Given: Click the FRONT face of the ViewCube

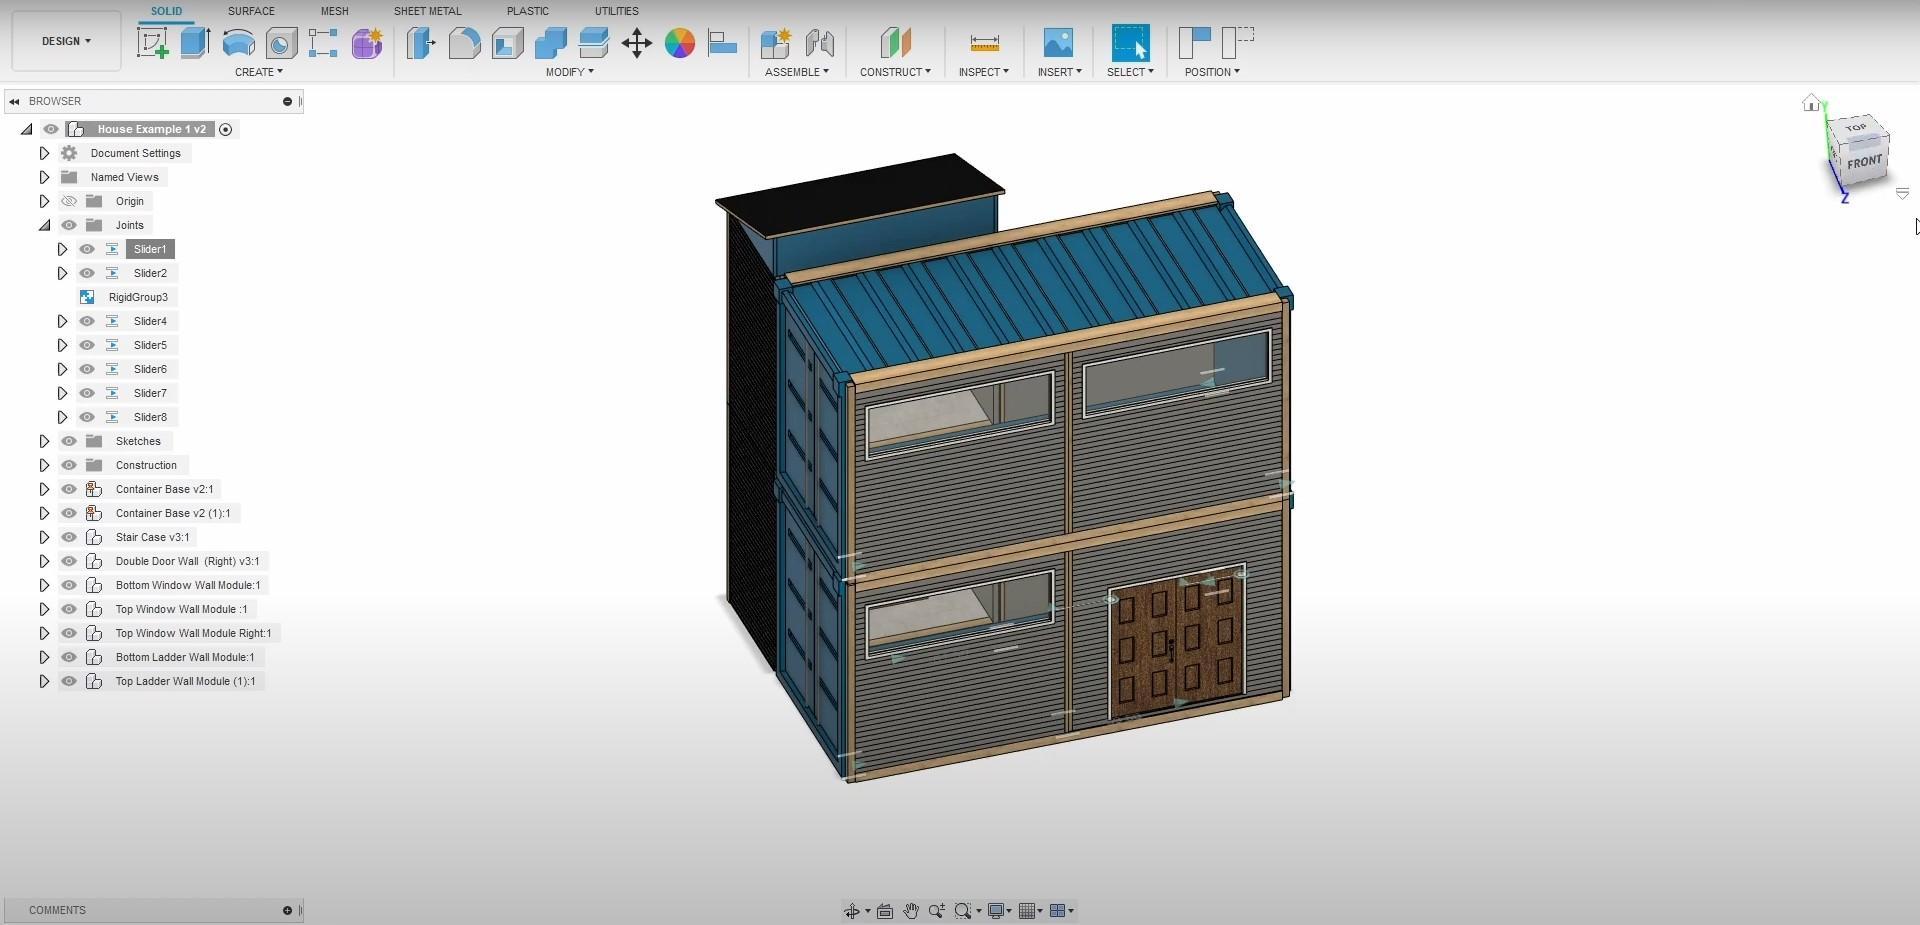Looking at the screenshot, I should pos(1865,162).
